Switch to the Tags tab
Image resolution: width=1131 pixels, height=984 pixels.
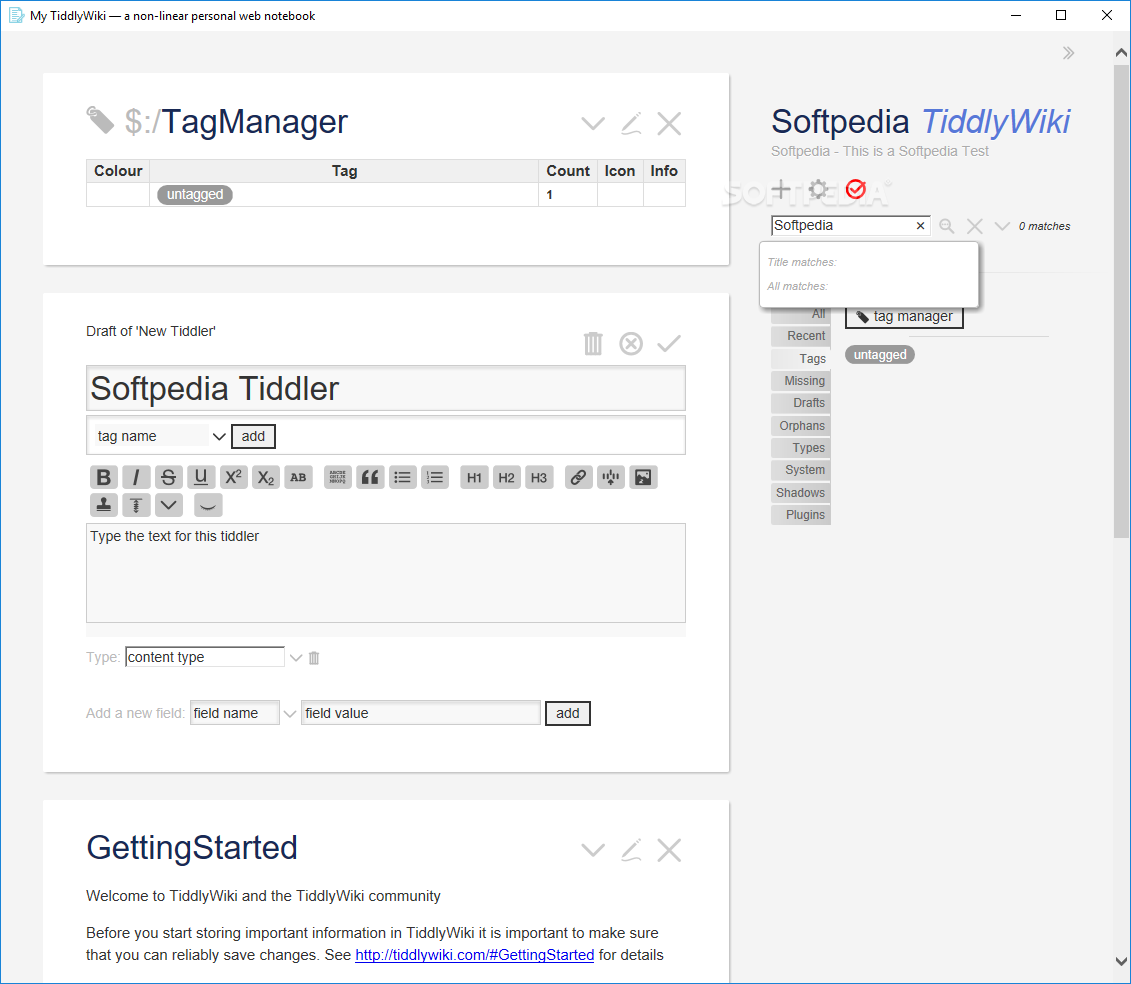coord(801,359)
